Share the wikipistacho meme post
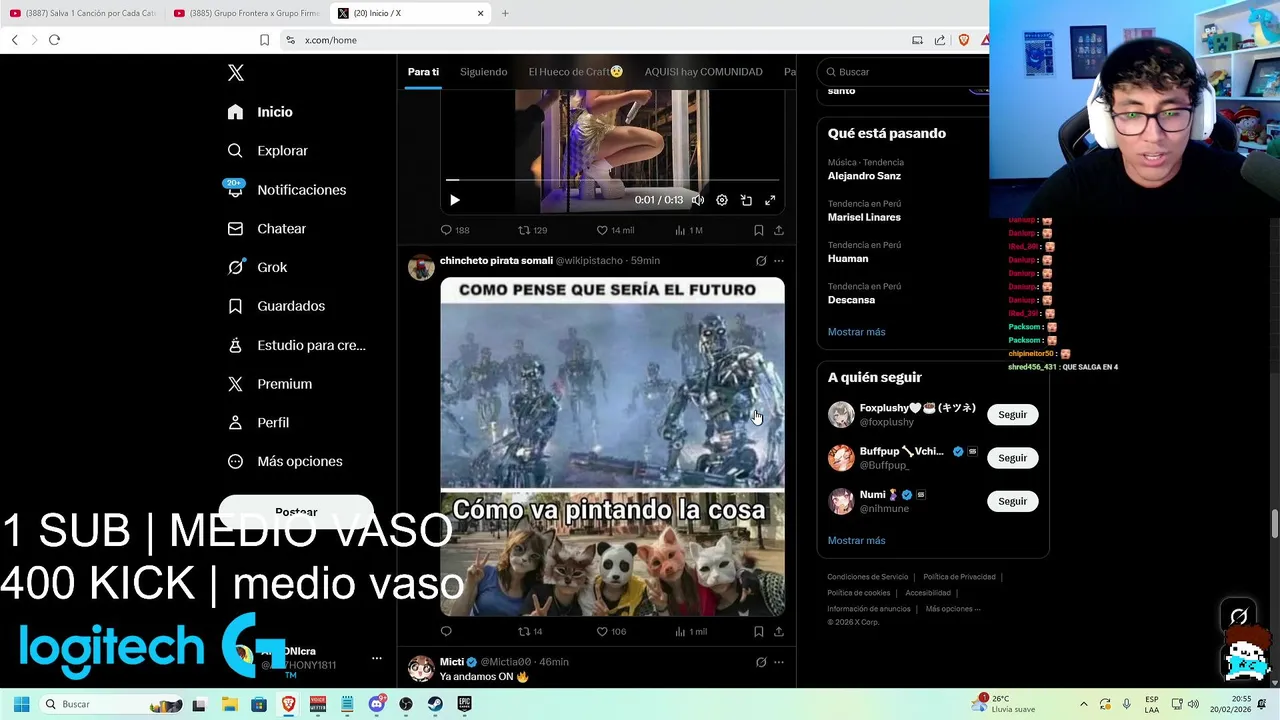 click(x=779, y=632)
